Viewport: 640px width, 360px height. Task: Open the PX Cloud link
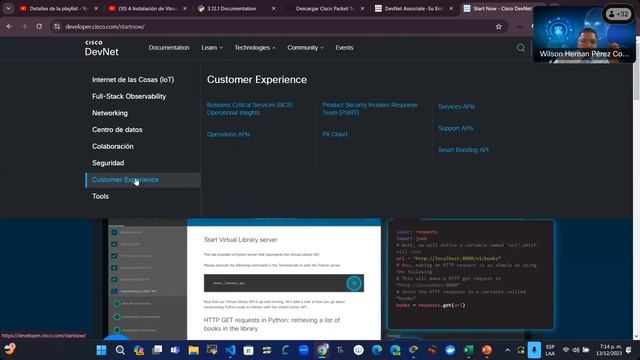pyautogui.click(x=335, y=134)
